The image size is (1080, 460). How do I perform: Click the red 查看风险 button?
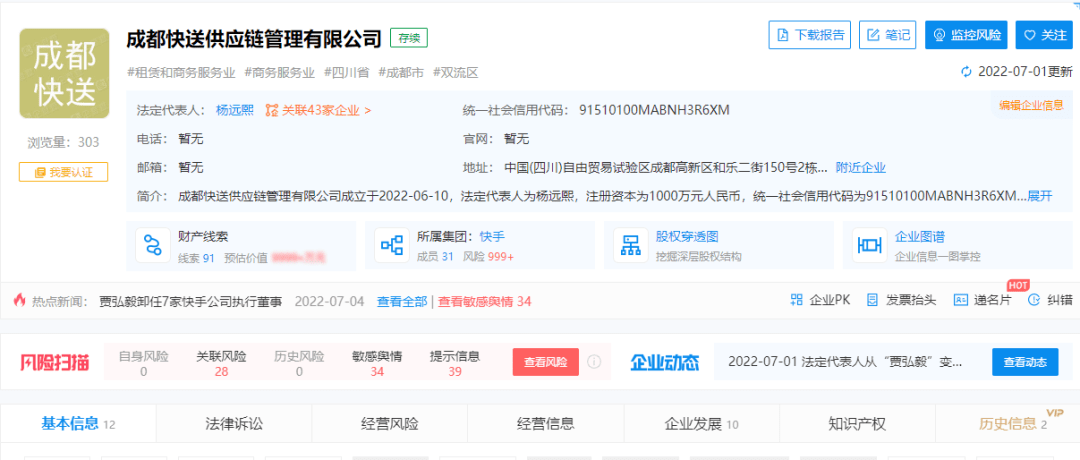coord(545,362)
